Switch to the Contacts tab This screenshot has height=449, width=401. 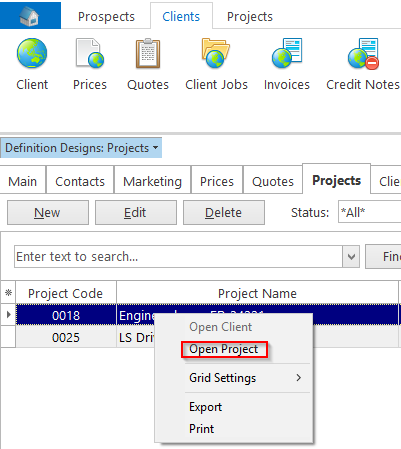click(x=80, y=181)
